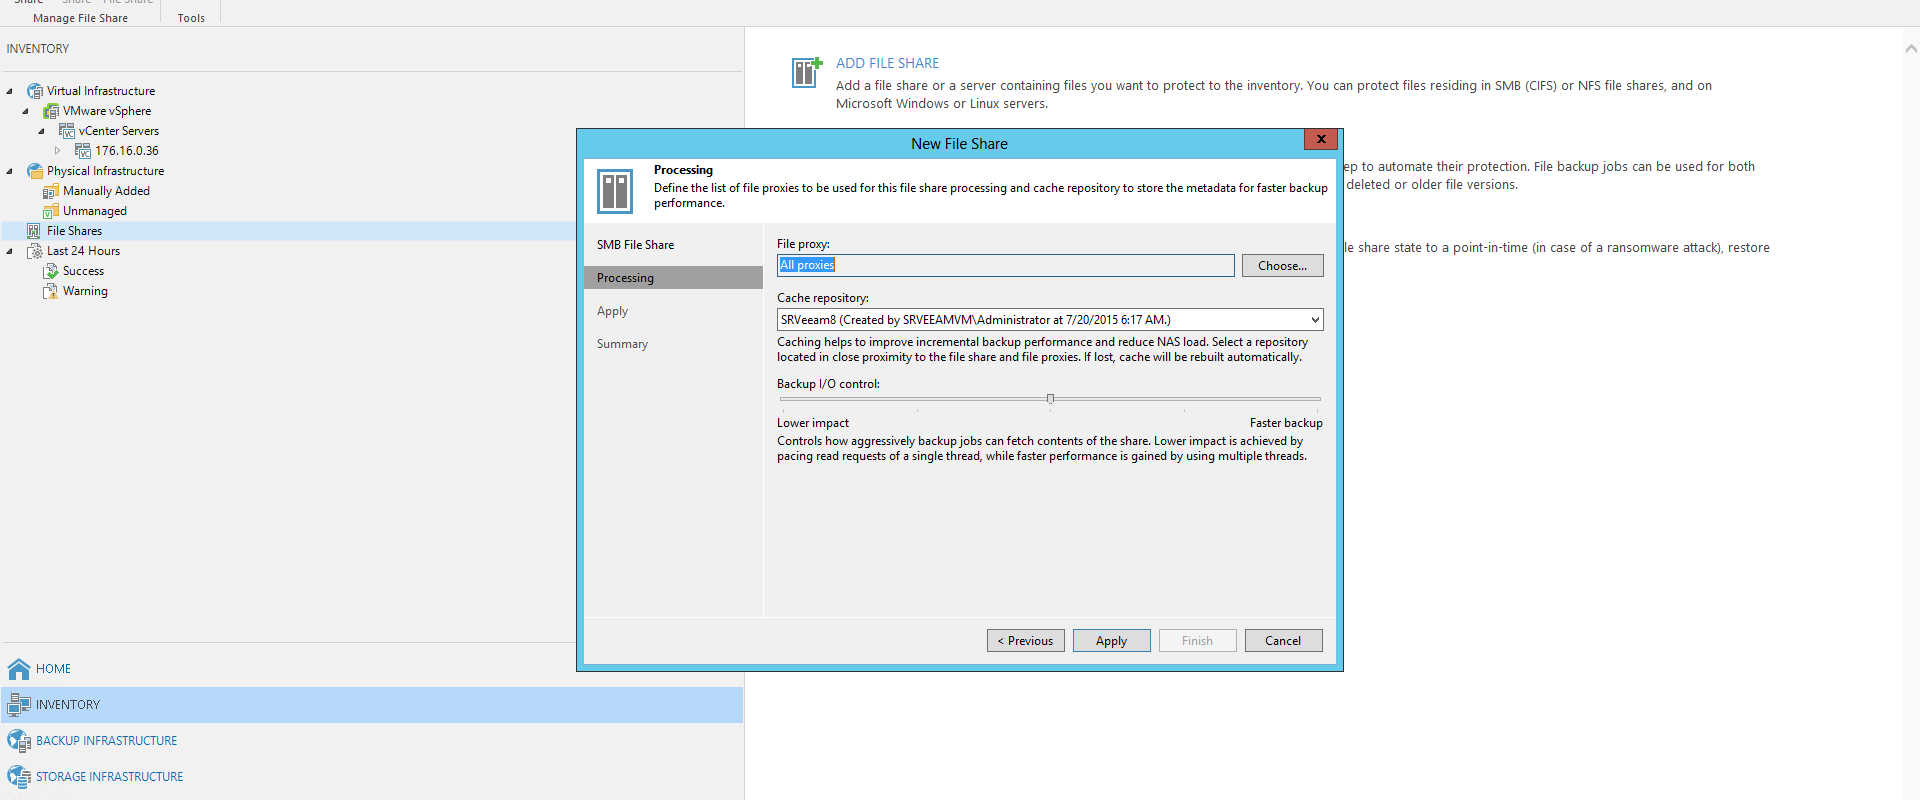The width and height of the screenshot is (1920, 800).
Task: Click the Add File Share icon
Action: click(x=806, y=73)
